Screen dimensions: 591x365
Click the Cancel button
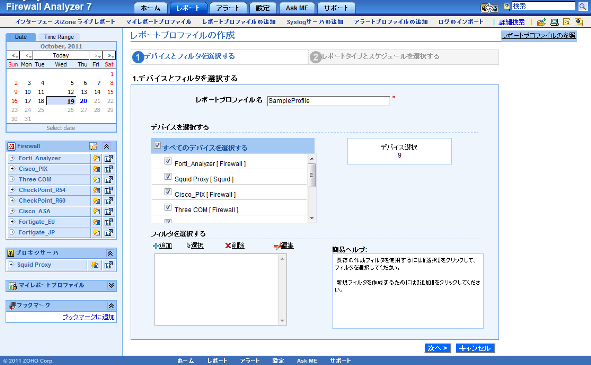tap(475, 348)
